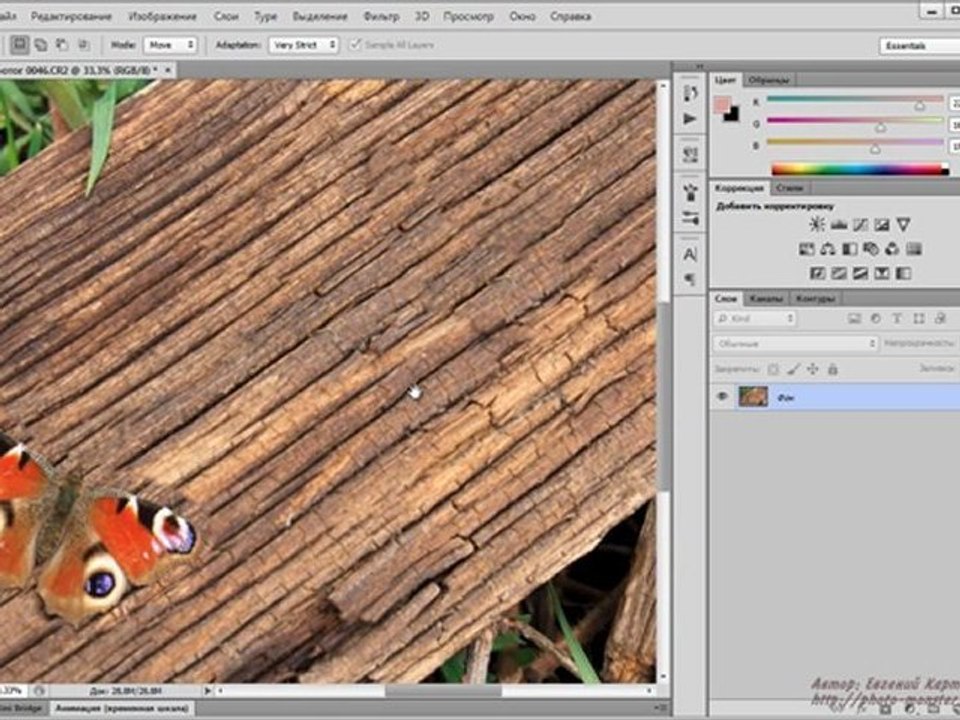Add a Photo Filter adjustment
Image resolution: width=960 pixels, height=720 pixels.
point(871,249)
